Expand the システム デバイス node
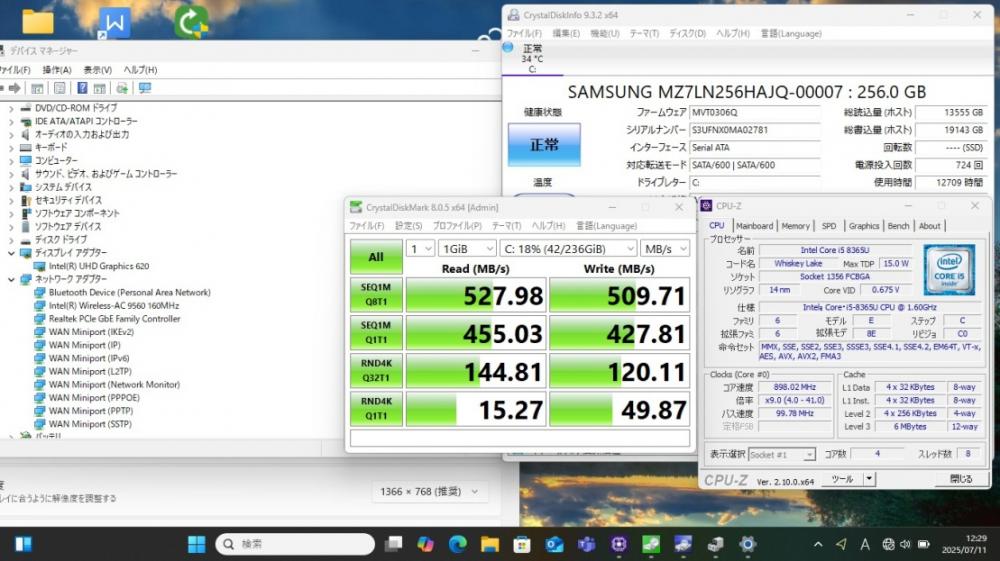Viewport: 1000px width, 561px height. (11, 187)
